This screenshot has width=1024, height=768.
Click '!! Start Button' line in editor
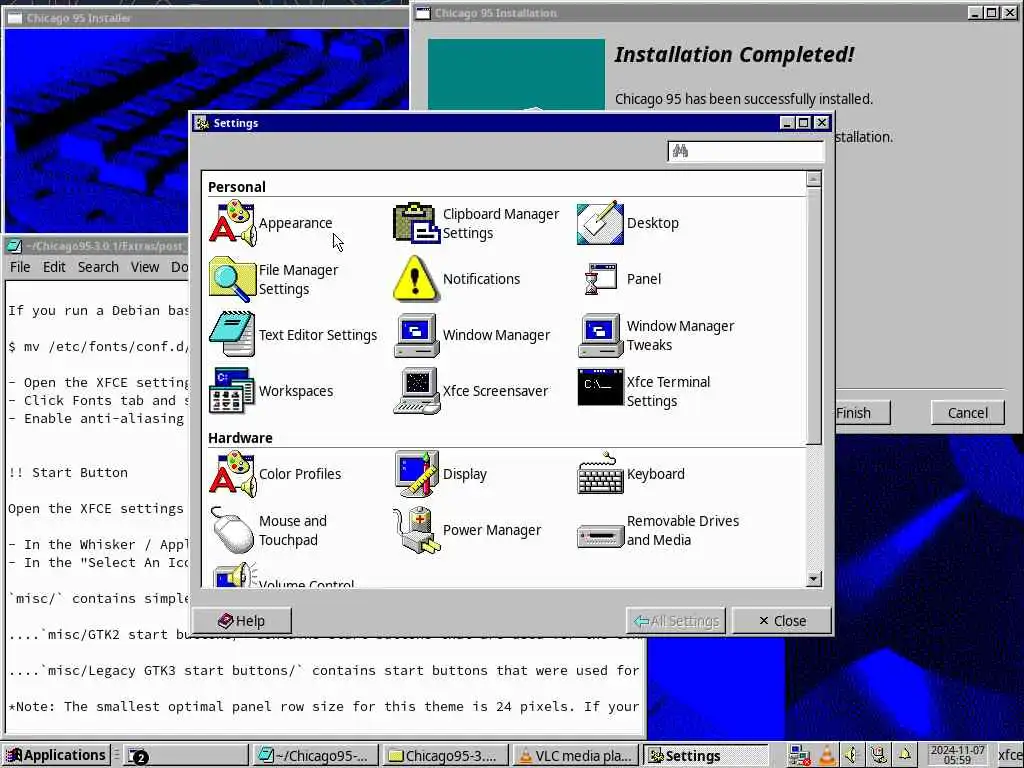[68, 473]
